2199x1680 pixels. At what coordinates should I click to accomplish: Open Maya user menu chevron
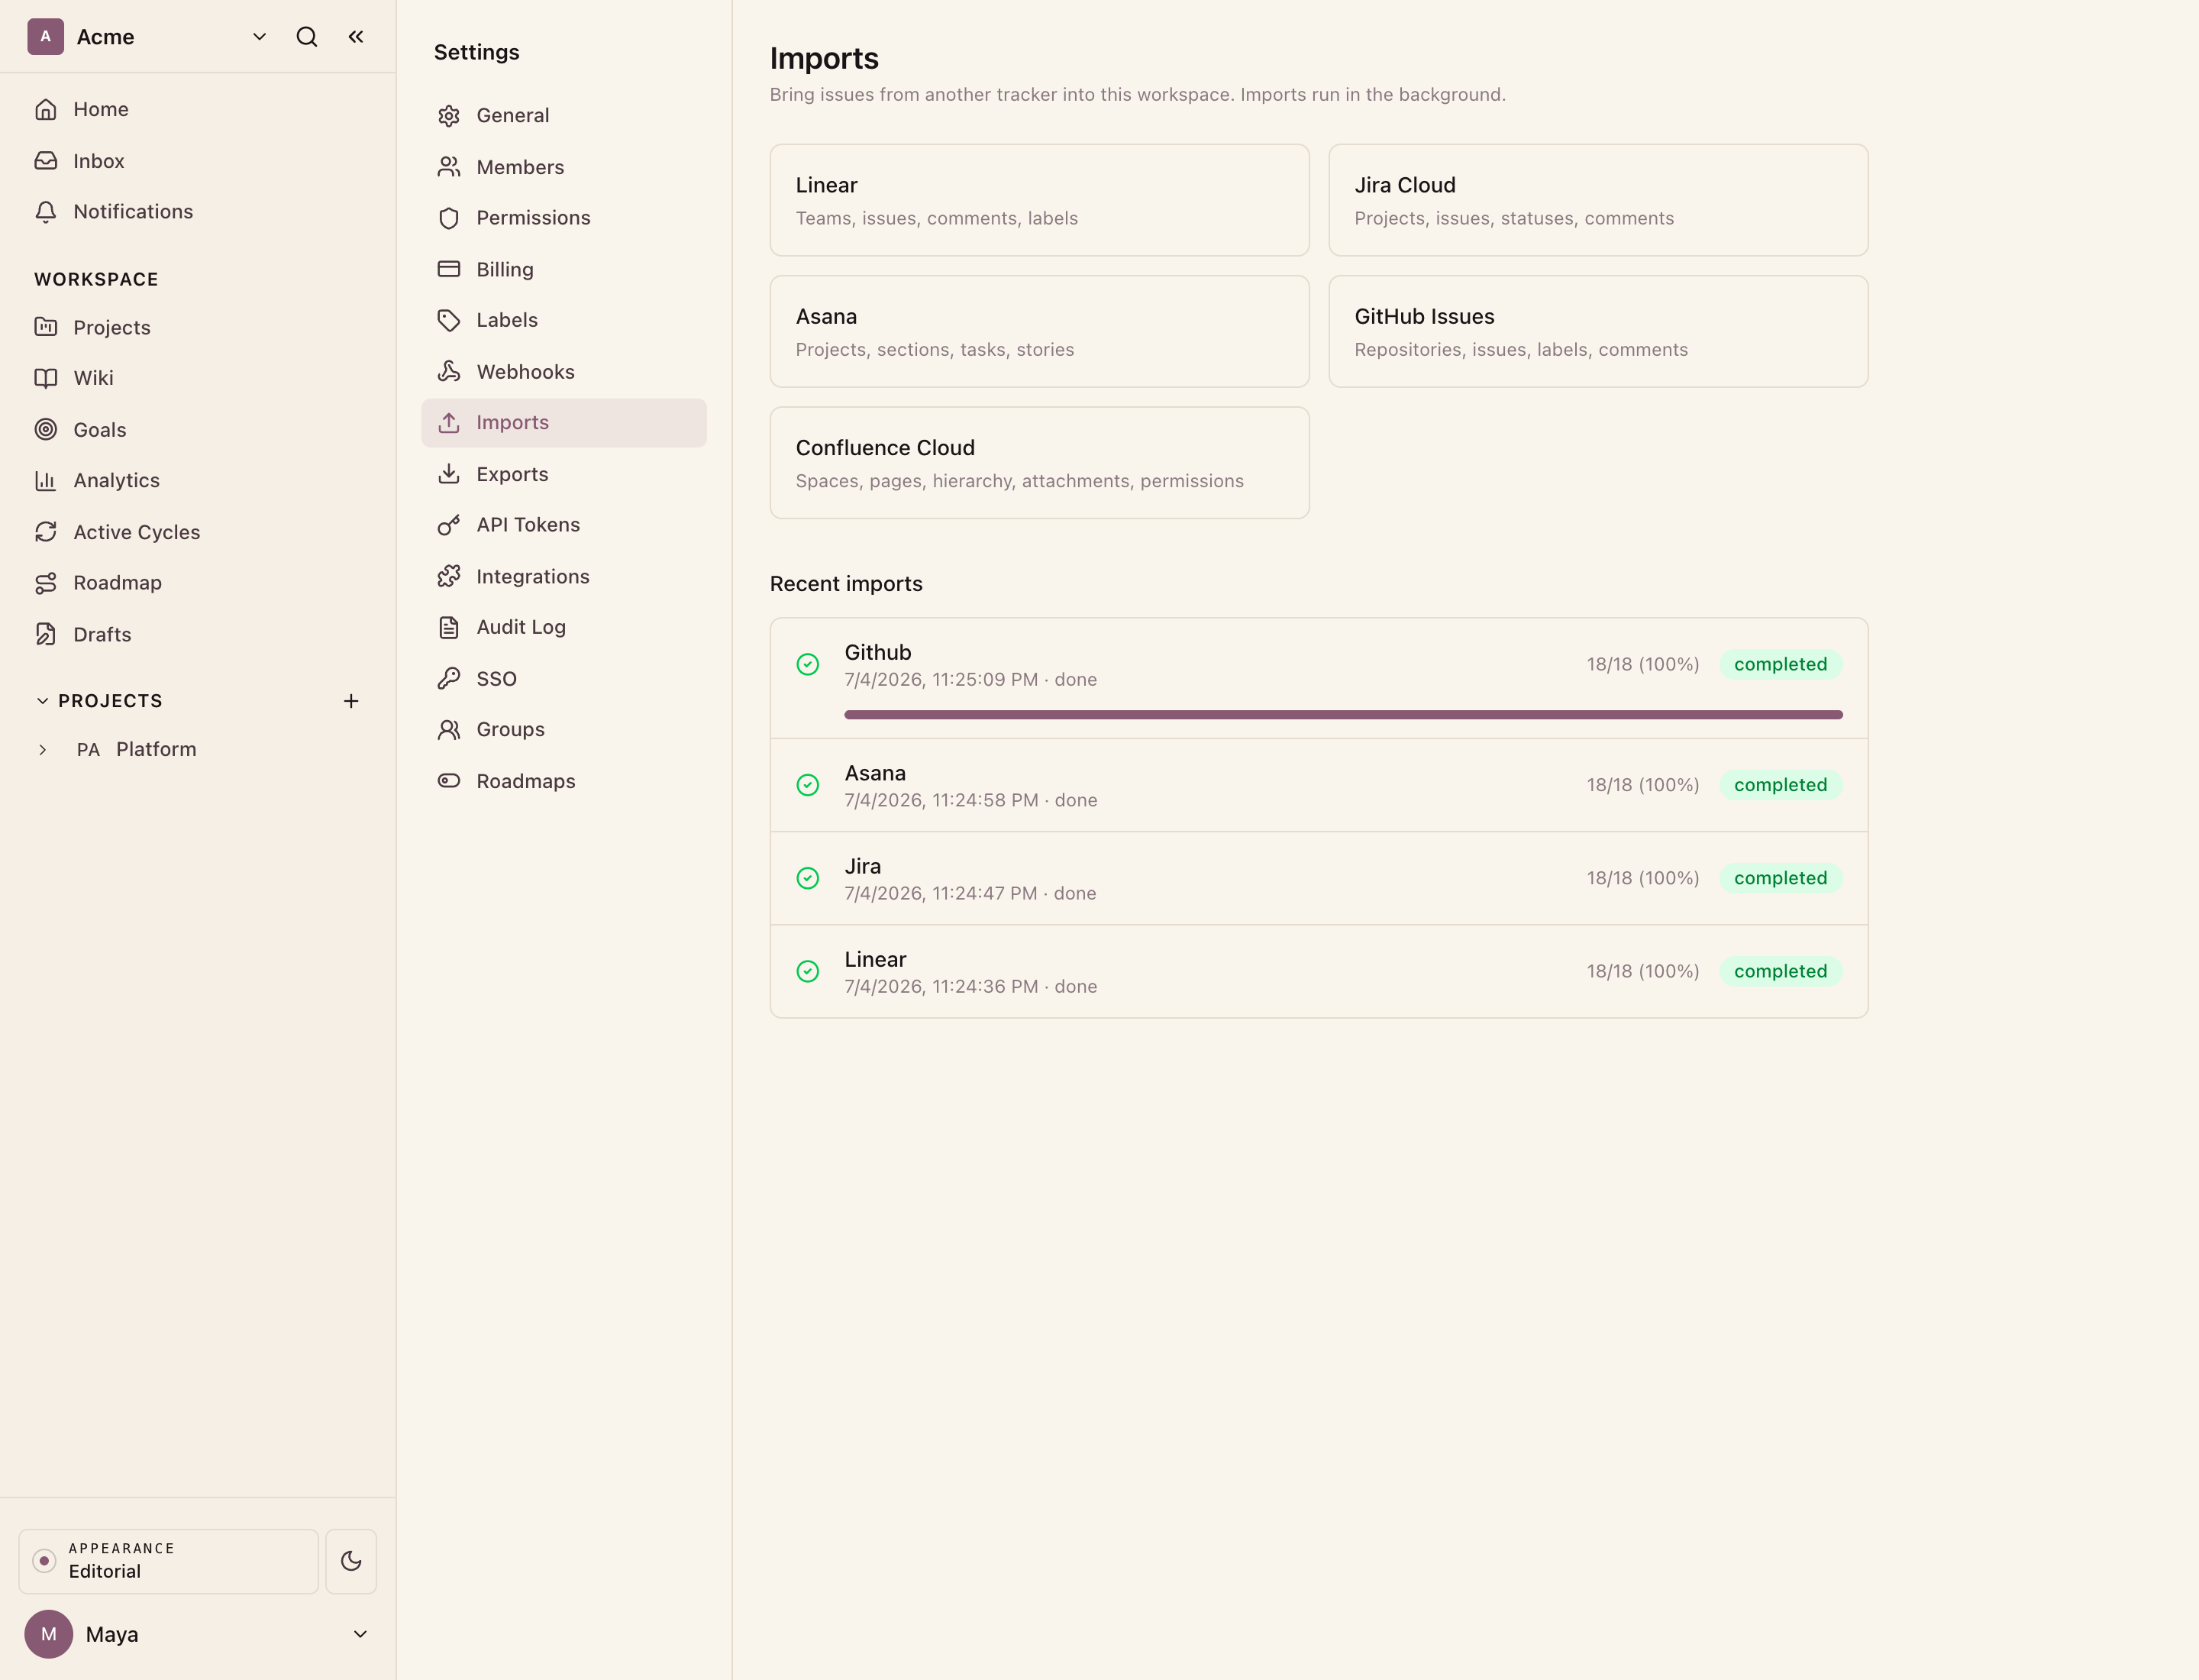[360, 1634]
